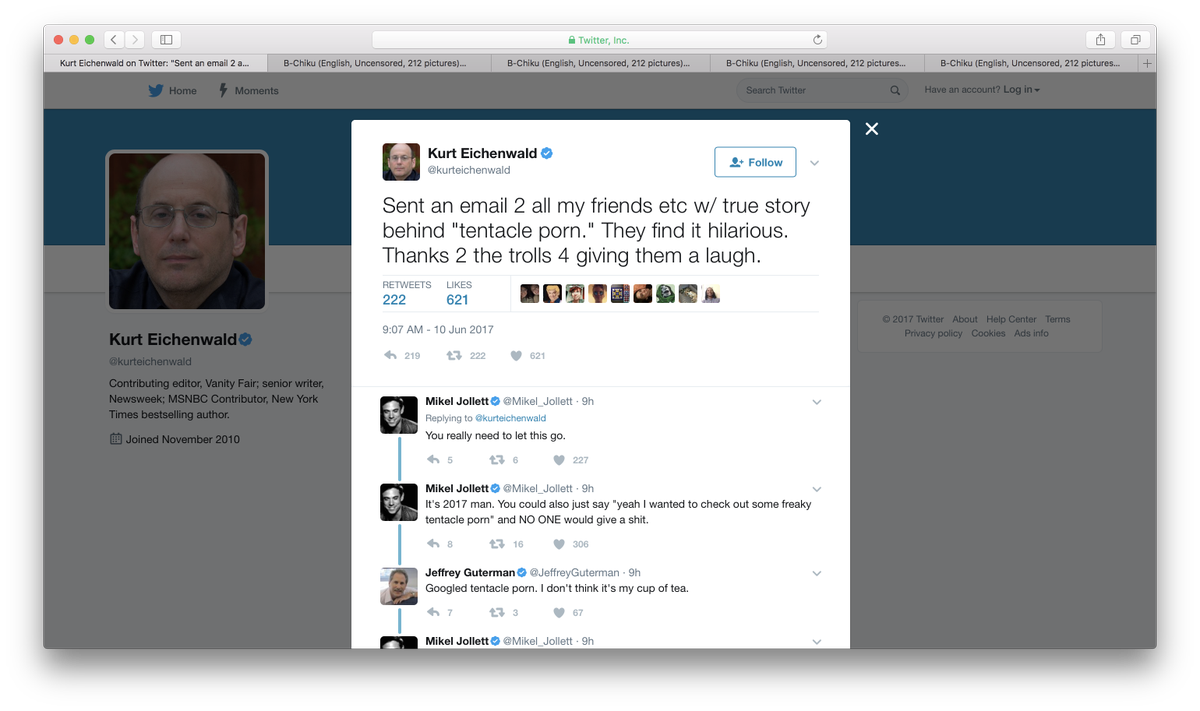The height and width of the screenshot is (711, 1200).
Task: Open options chevron on Jeffrey Guterman's reply
Action: pos(817,573)
